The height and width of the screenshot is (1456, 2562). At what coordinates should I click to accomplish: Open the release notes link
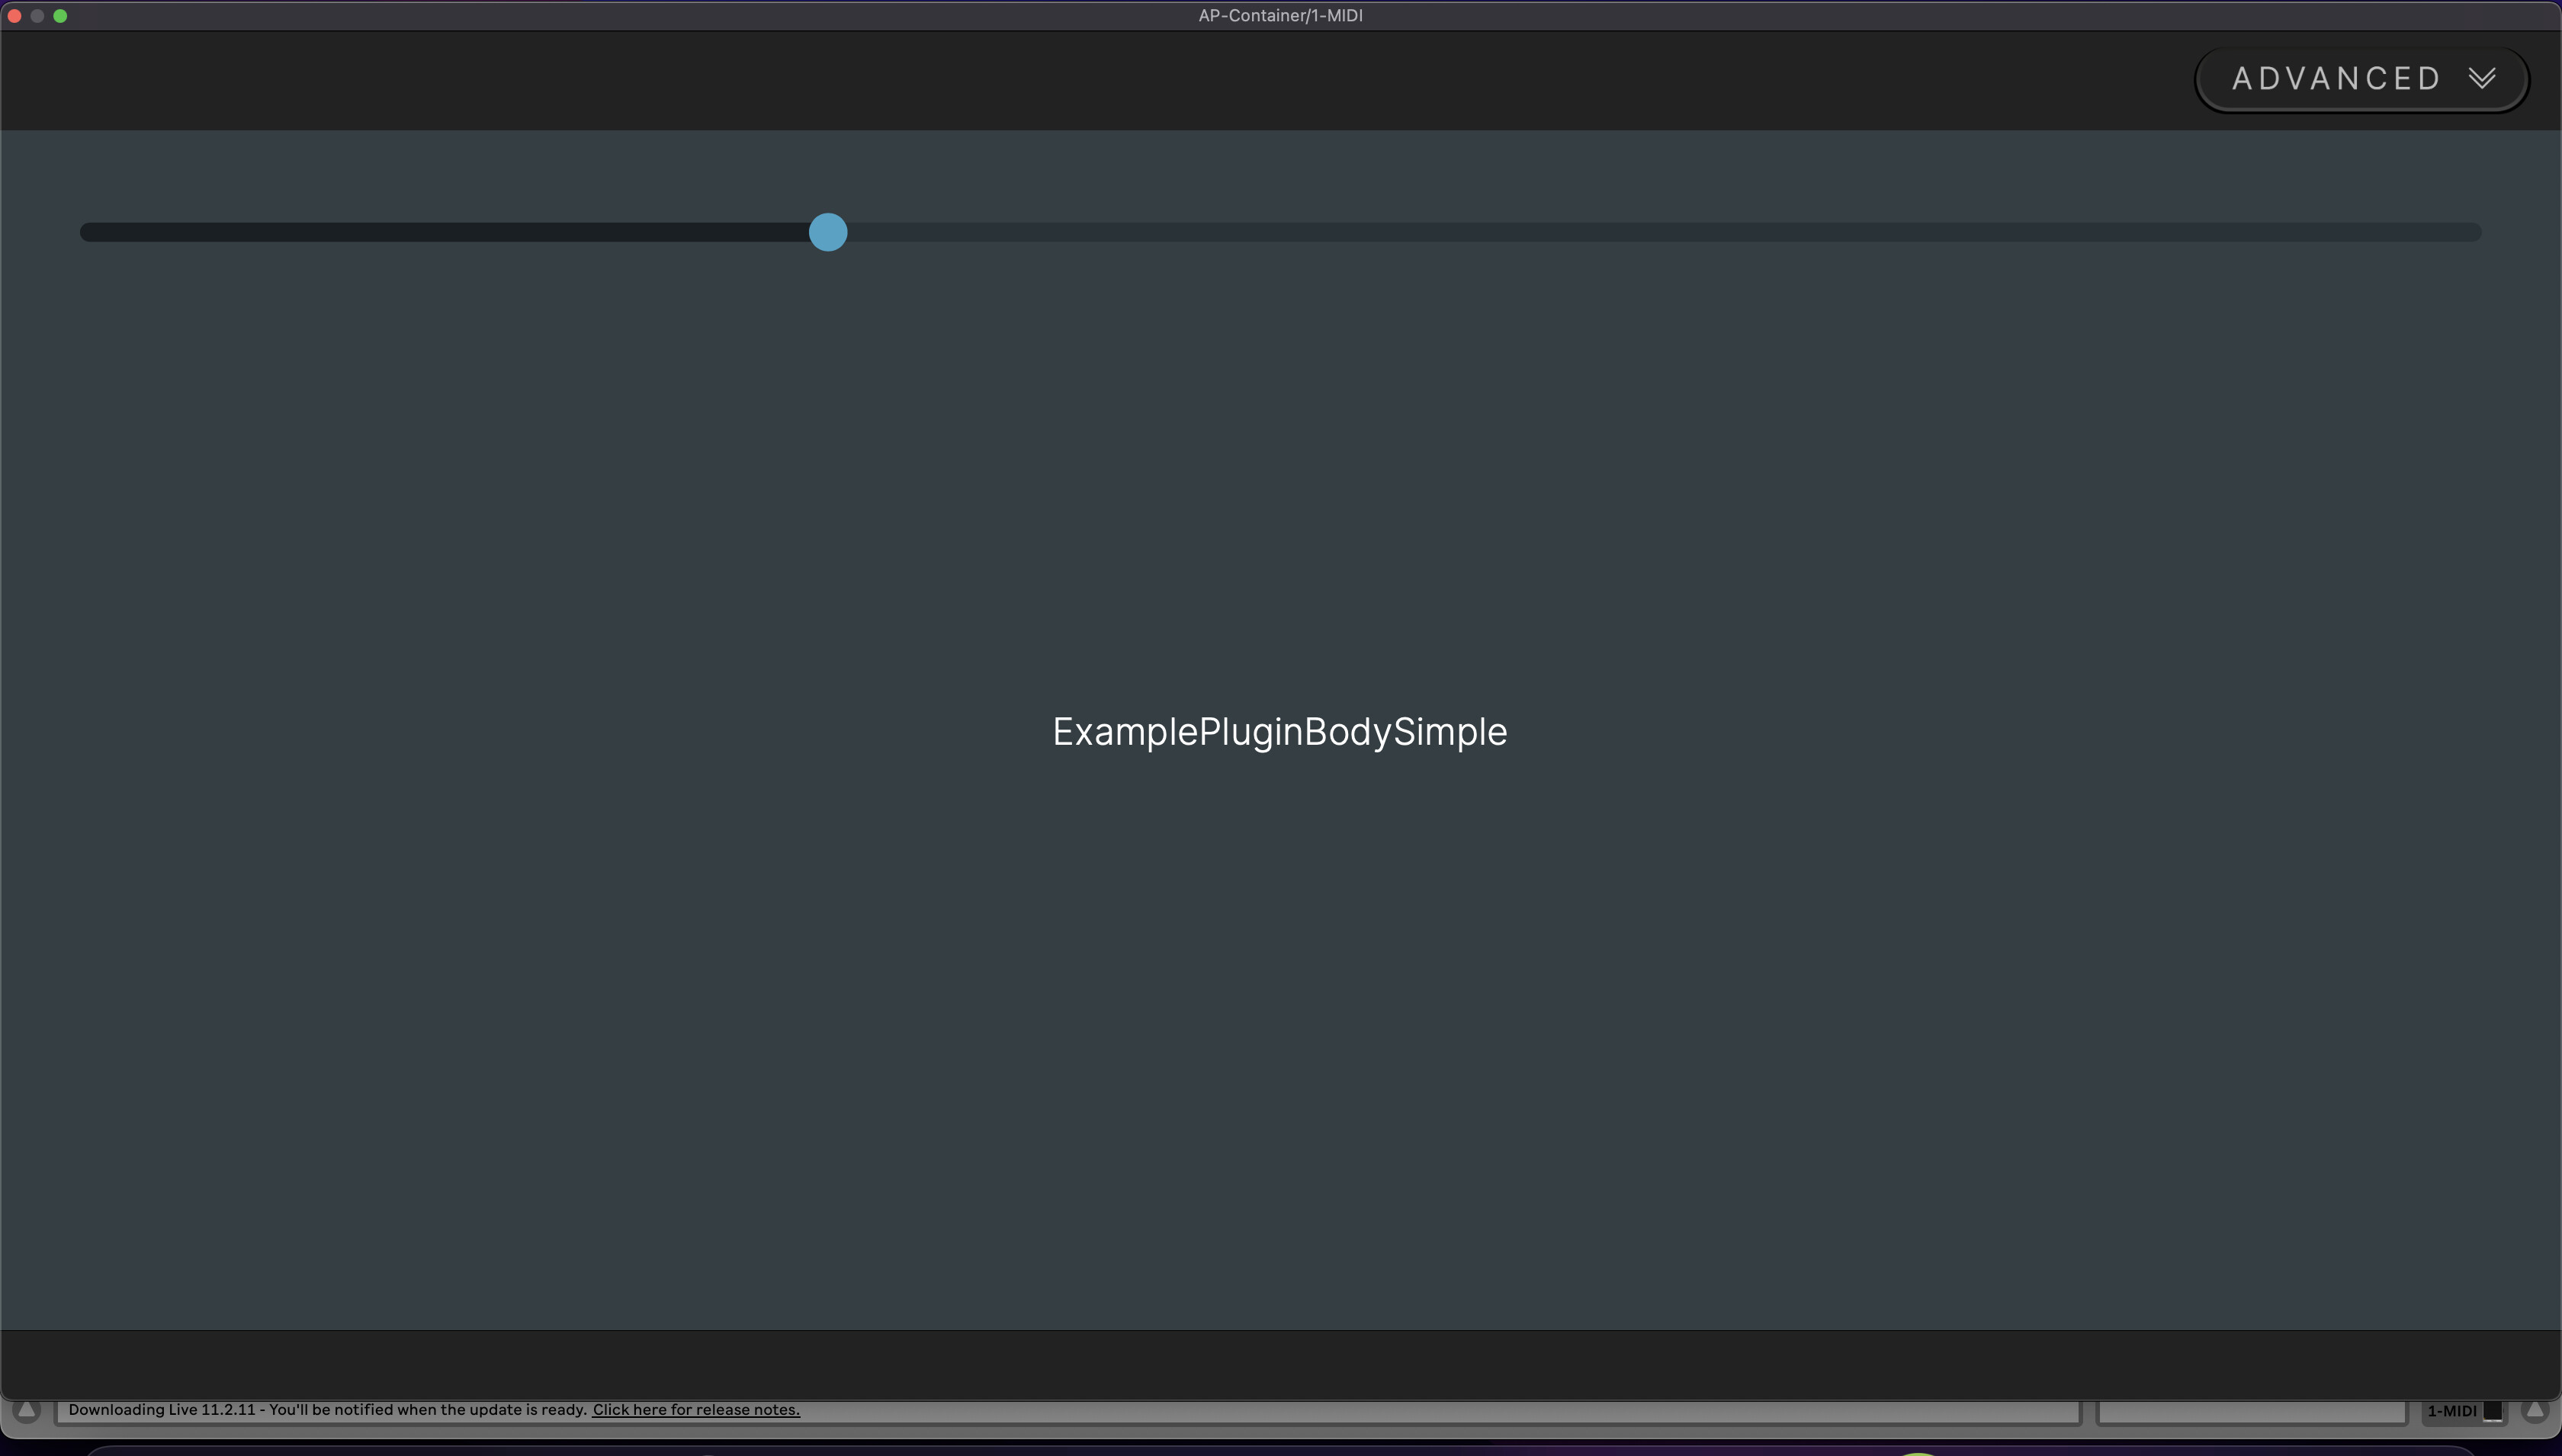tap(695, 1410)
